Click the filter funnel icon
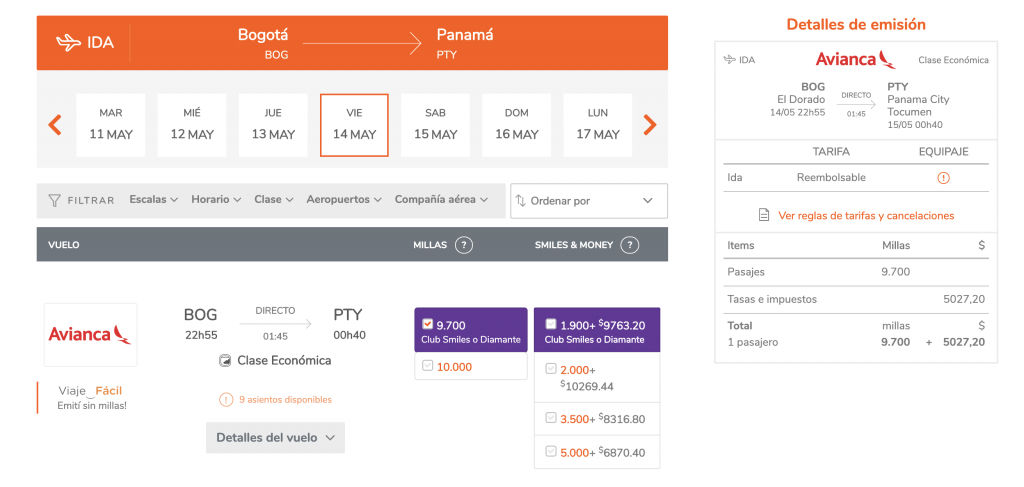Viewport: 1024px width, 487px height. click(x=55, y=200)
